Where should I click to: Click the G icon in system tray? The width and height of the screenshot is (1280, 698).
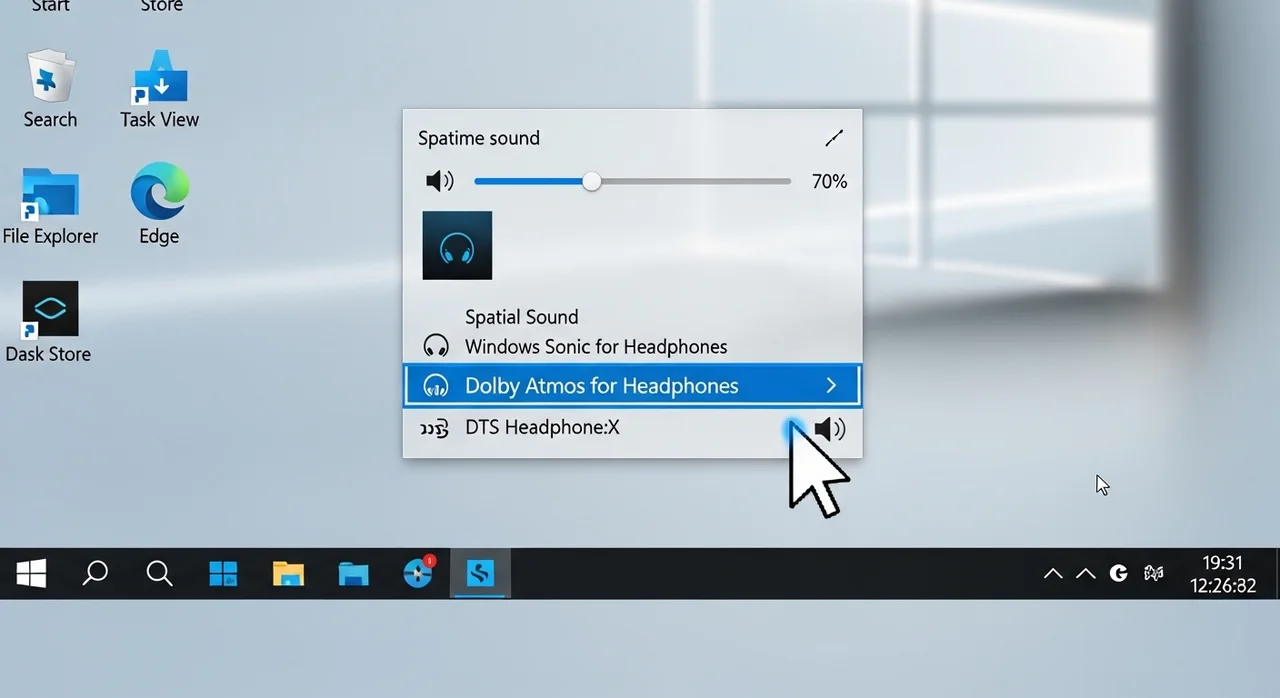(1119, 573)
